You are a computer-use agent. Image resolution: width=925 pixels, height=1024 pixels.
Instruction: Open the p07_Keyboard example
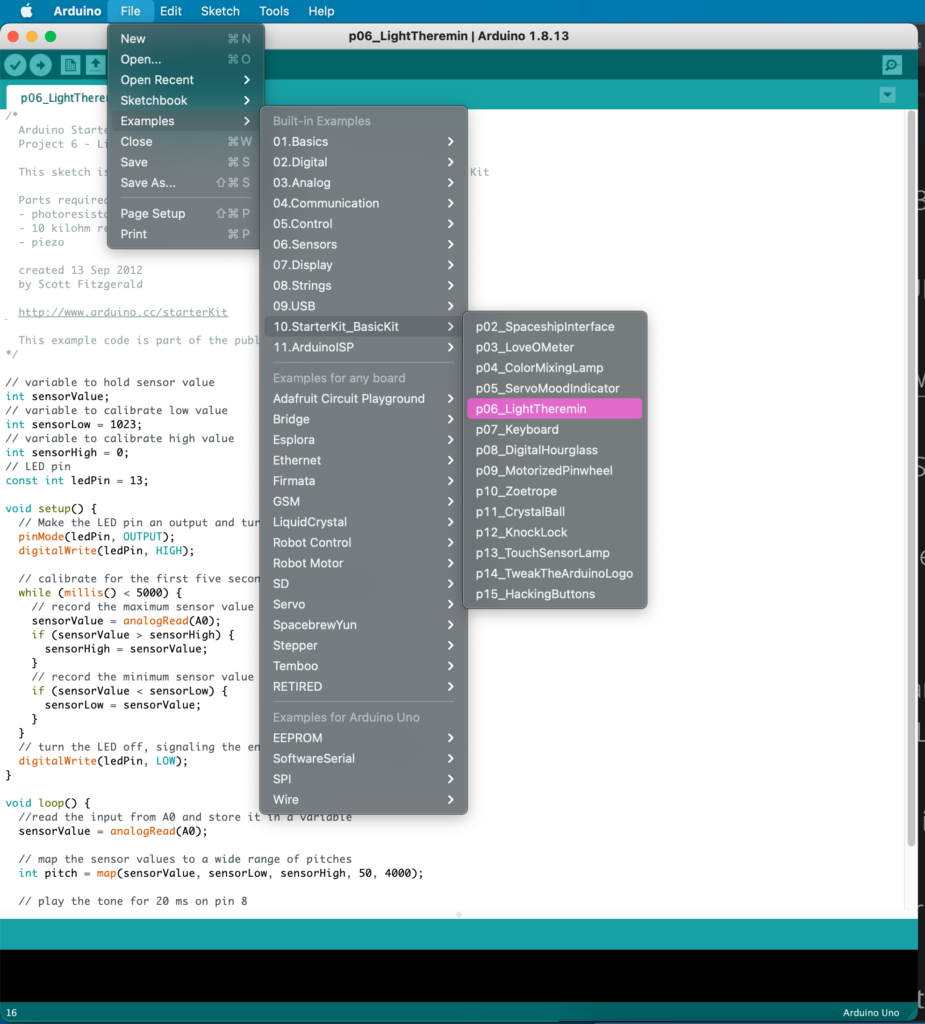(x=555, y=430)
